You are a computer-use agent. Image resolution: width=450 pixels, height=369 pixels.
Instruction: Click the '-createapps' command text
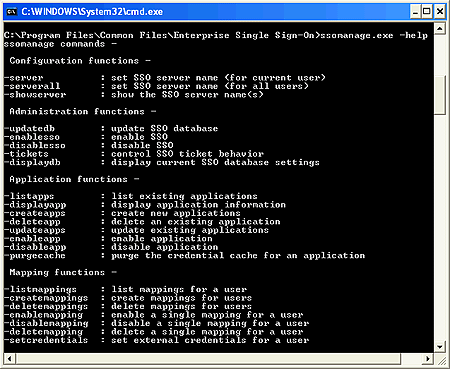pyautogui.click(x=35, y=213)
